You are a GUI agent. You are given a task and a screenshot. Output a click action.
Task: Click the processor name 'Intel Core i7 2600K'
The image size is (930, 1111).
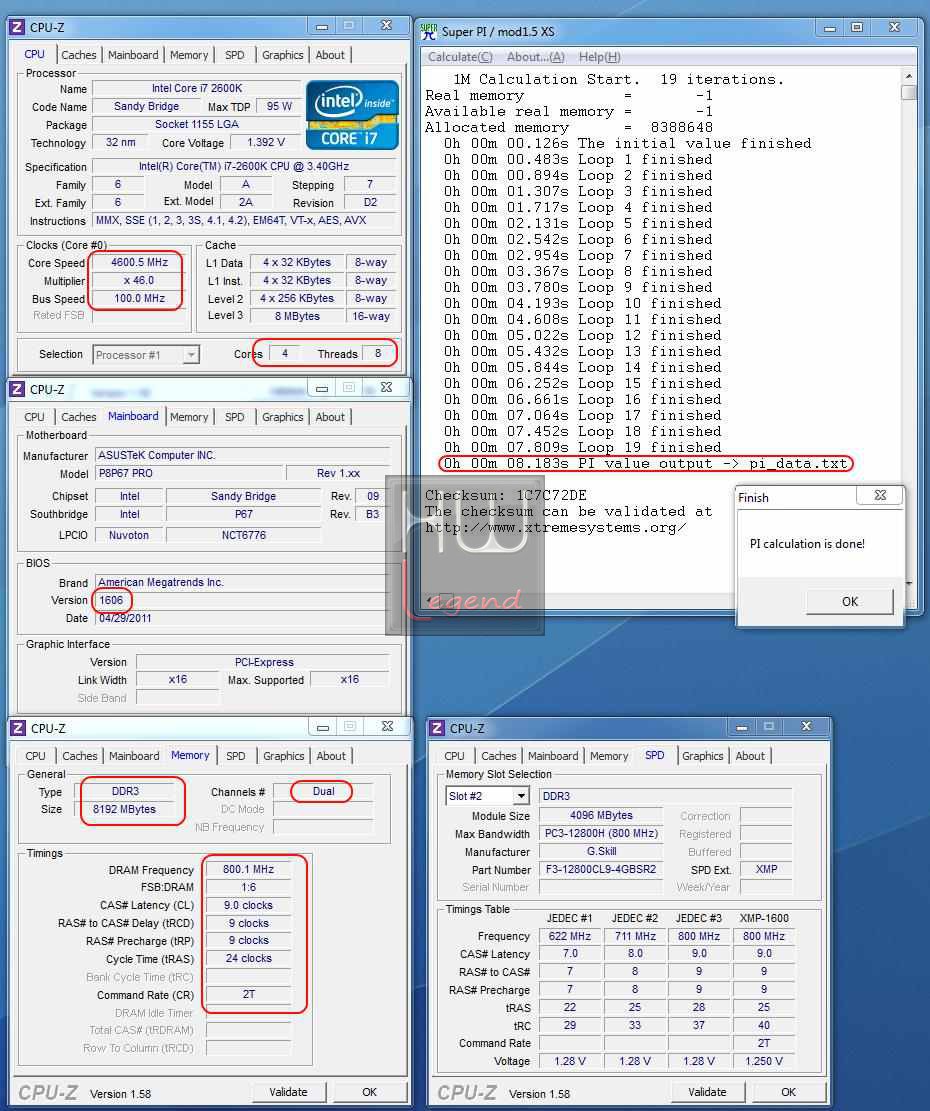tap(197, 89)
